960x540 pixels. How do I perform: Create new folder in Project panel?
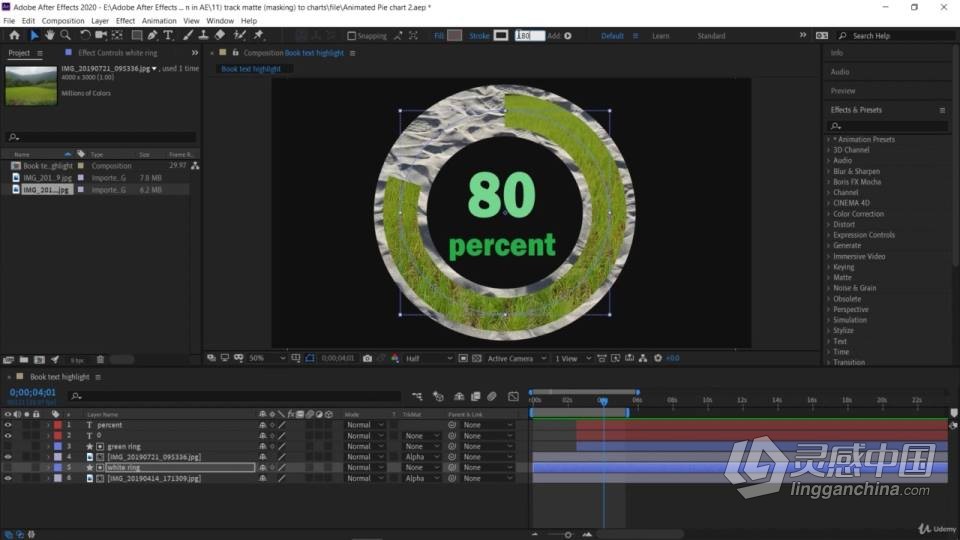pos(24,360)
